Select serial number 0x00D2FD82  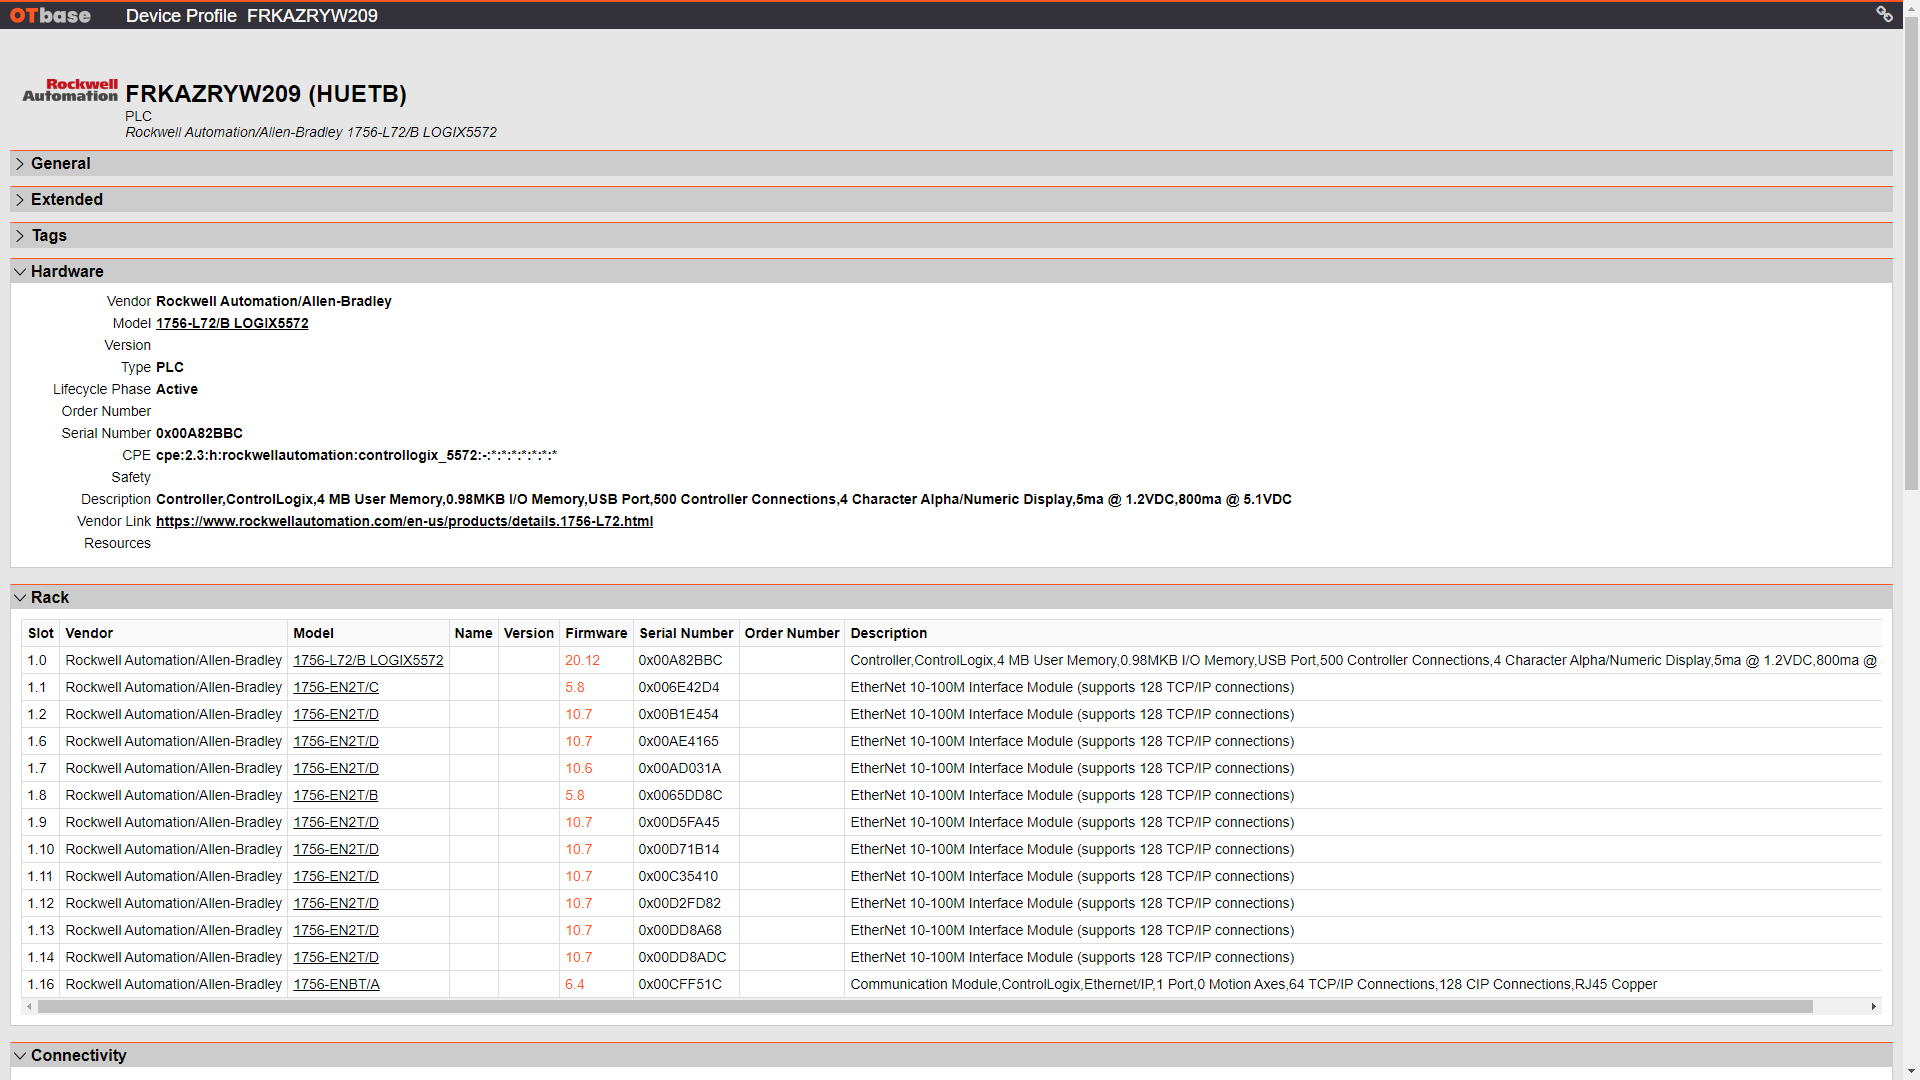click(x=679, y=903)
